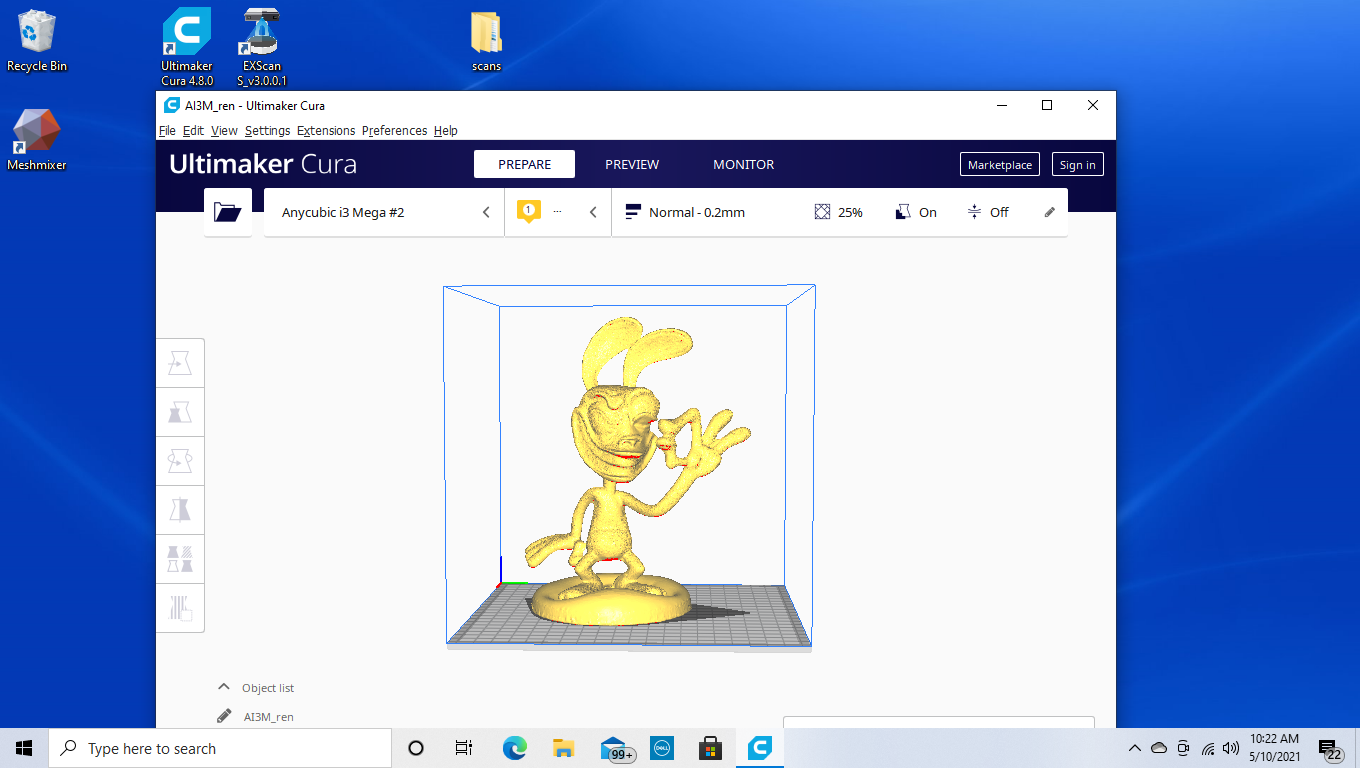The height and width of the screenshot is (768, 1360).
Task: Click the network icon in system tray
Action: (x=1207, y=748)
